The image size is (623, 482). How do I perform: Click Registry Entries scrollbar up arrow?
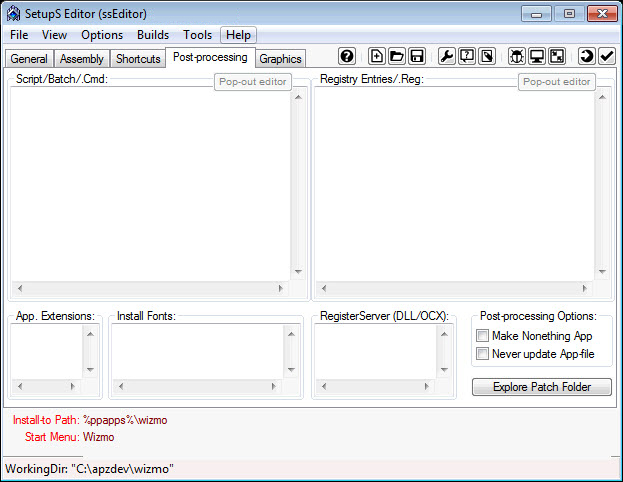[x=602, y=97]
